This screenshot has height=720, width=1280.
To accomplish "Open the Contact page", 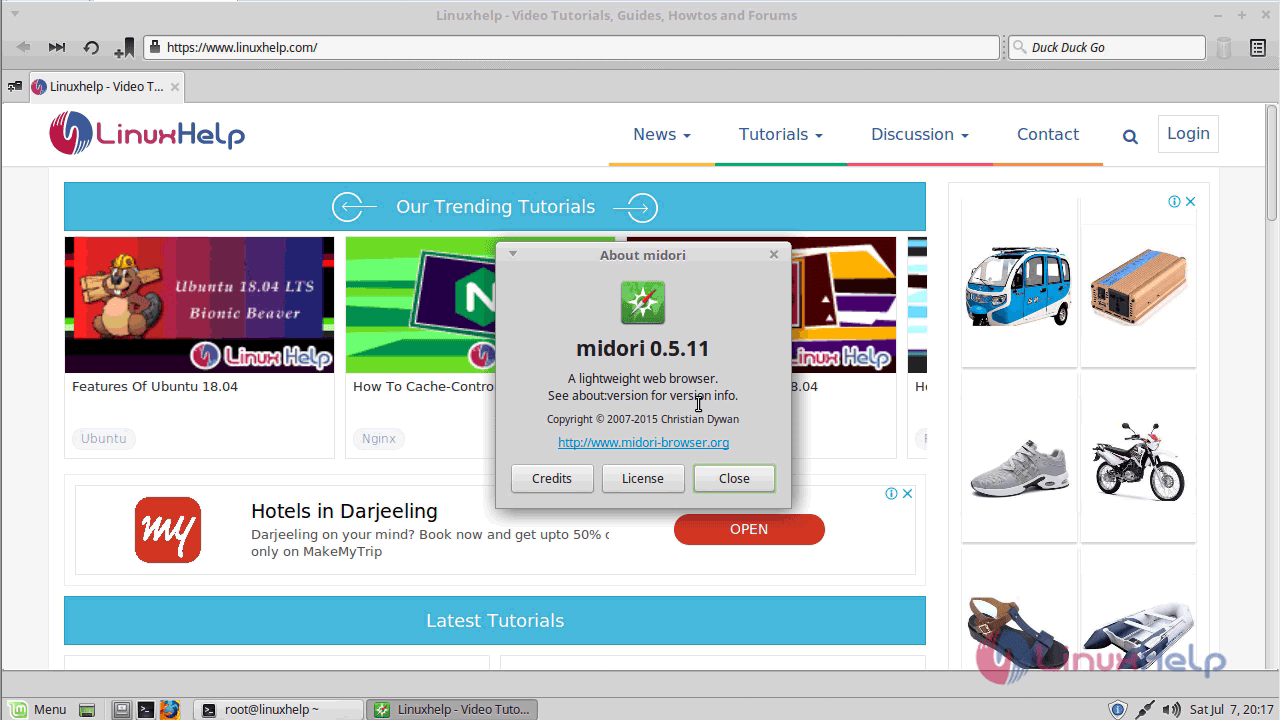I will click(1047, 135).
